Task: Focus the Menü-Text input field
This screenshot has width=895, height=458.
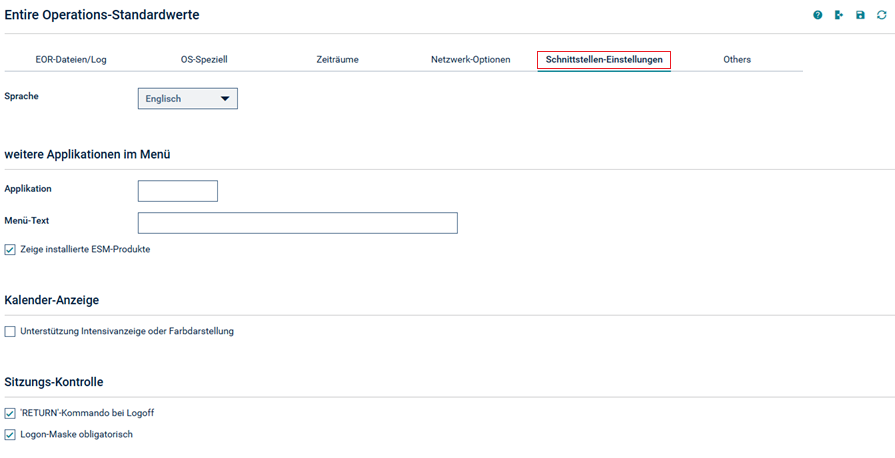Action: pos(297,223)
